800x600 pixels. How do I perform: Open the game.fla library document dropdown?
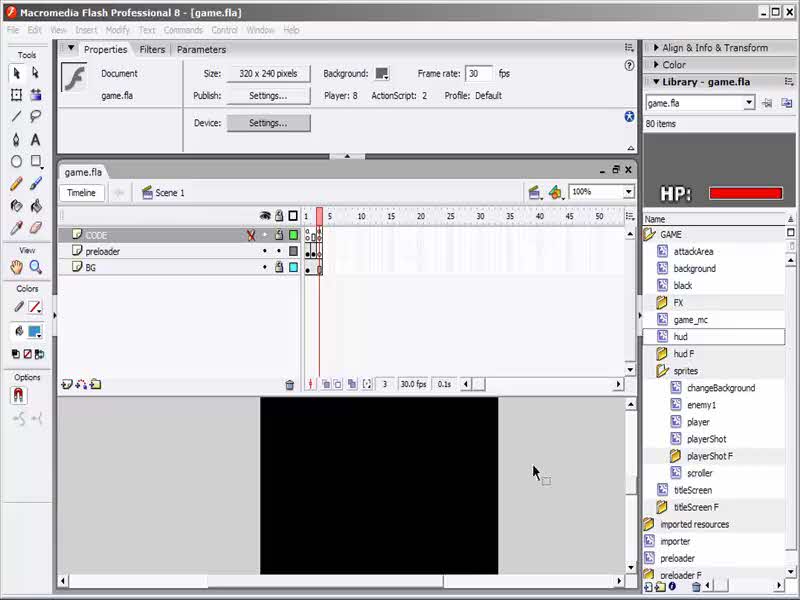[748, 103]
